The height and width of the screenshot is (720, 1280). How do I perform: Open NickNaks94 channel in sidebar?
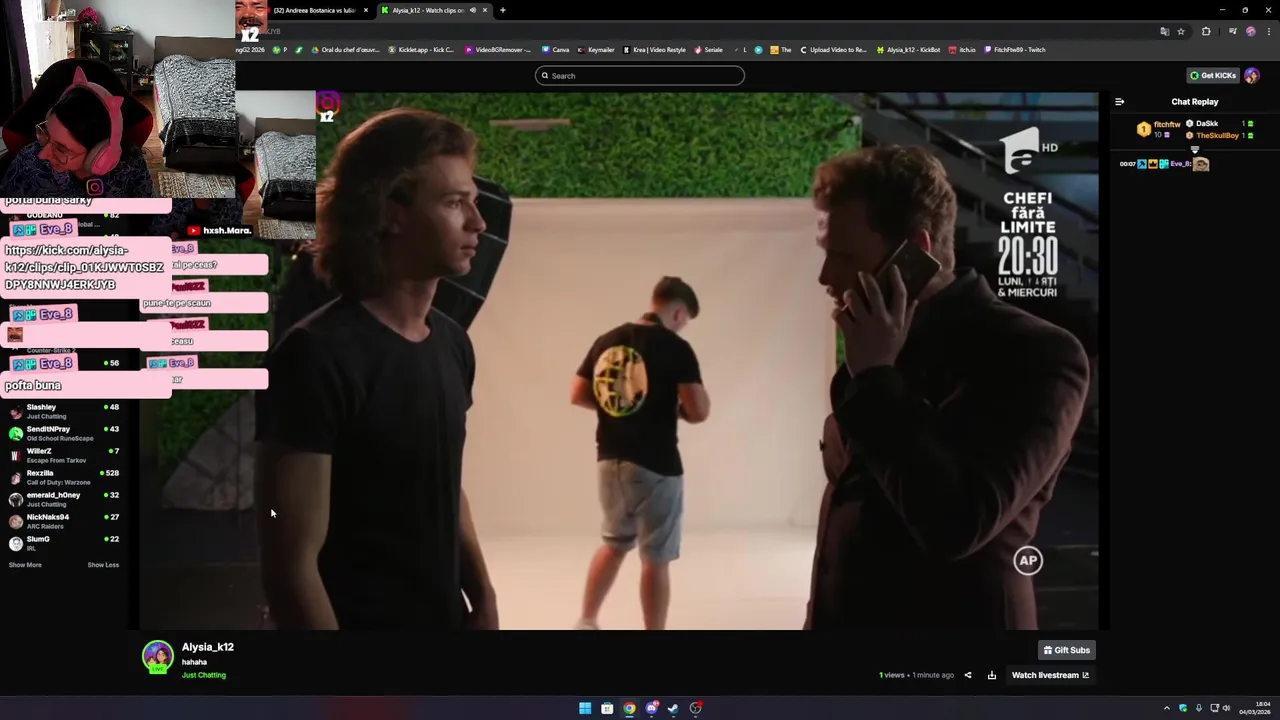pyautogui.click(x=62, y=521)
